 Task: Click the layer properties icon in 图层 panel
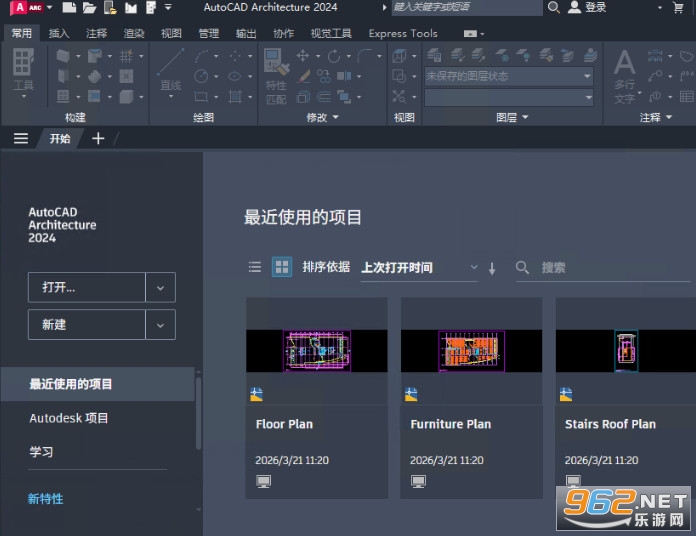click(434, 55)
